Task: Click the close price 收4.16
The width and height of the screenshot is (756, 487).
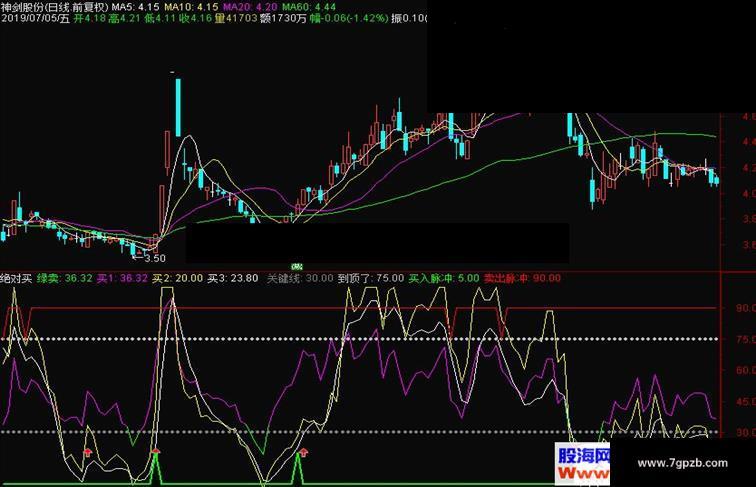Action: point(196,19)
